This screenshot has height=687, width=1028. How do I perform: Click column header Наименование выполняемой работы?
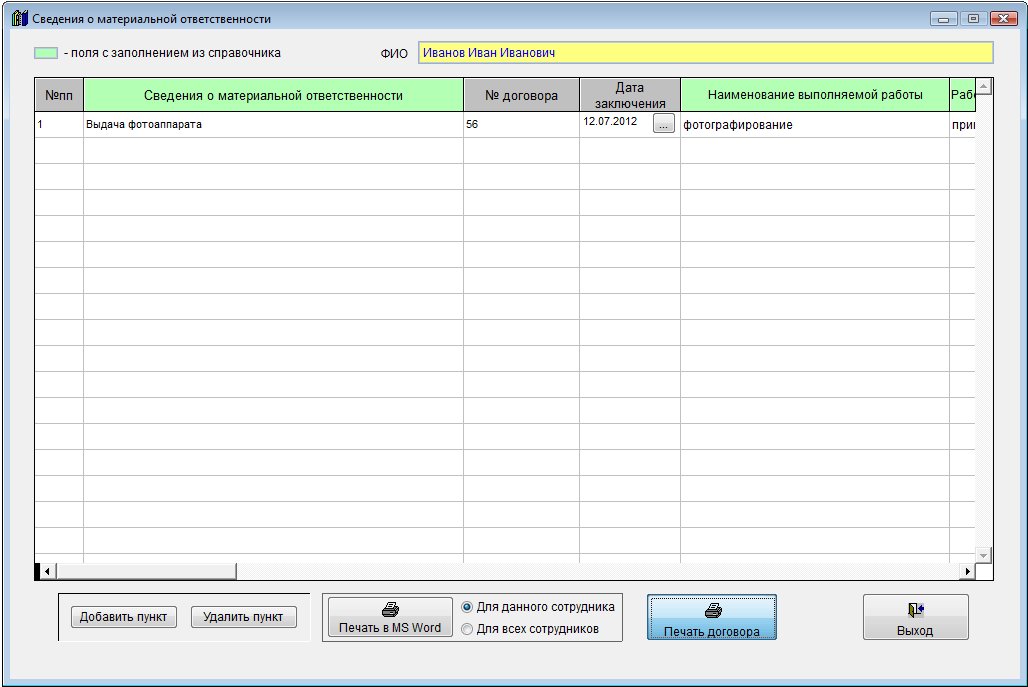click(x=815, y=96)
